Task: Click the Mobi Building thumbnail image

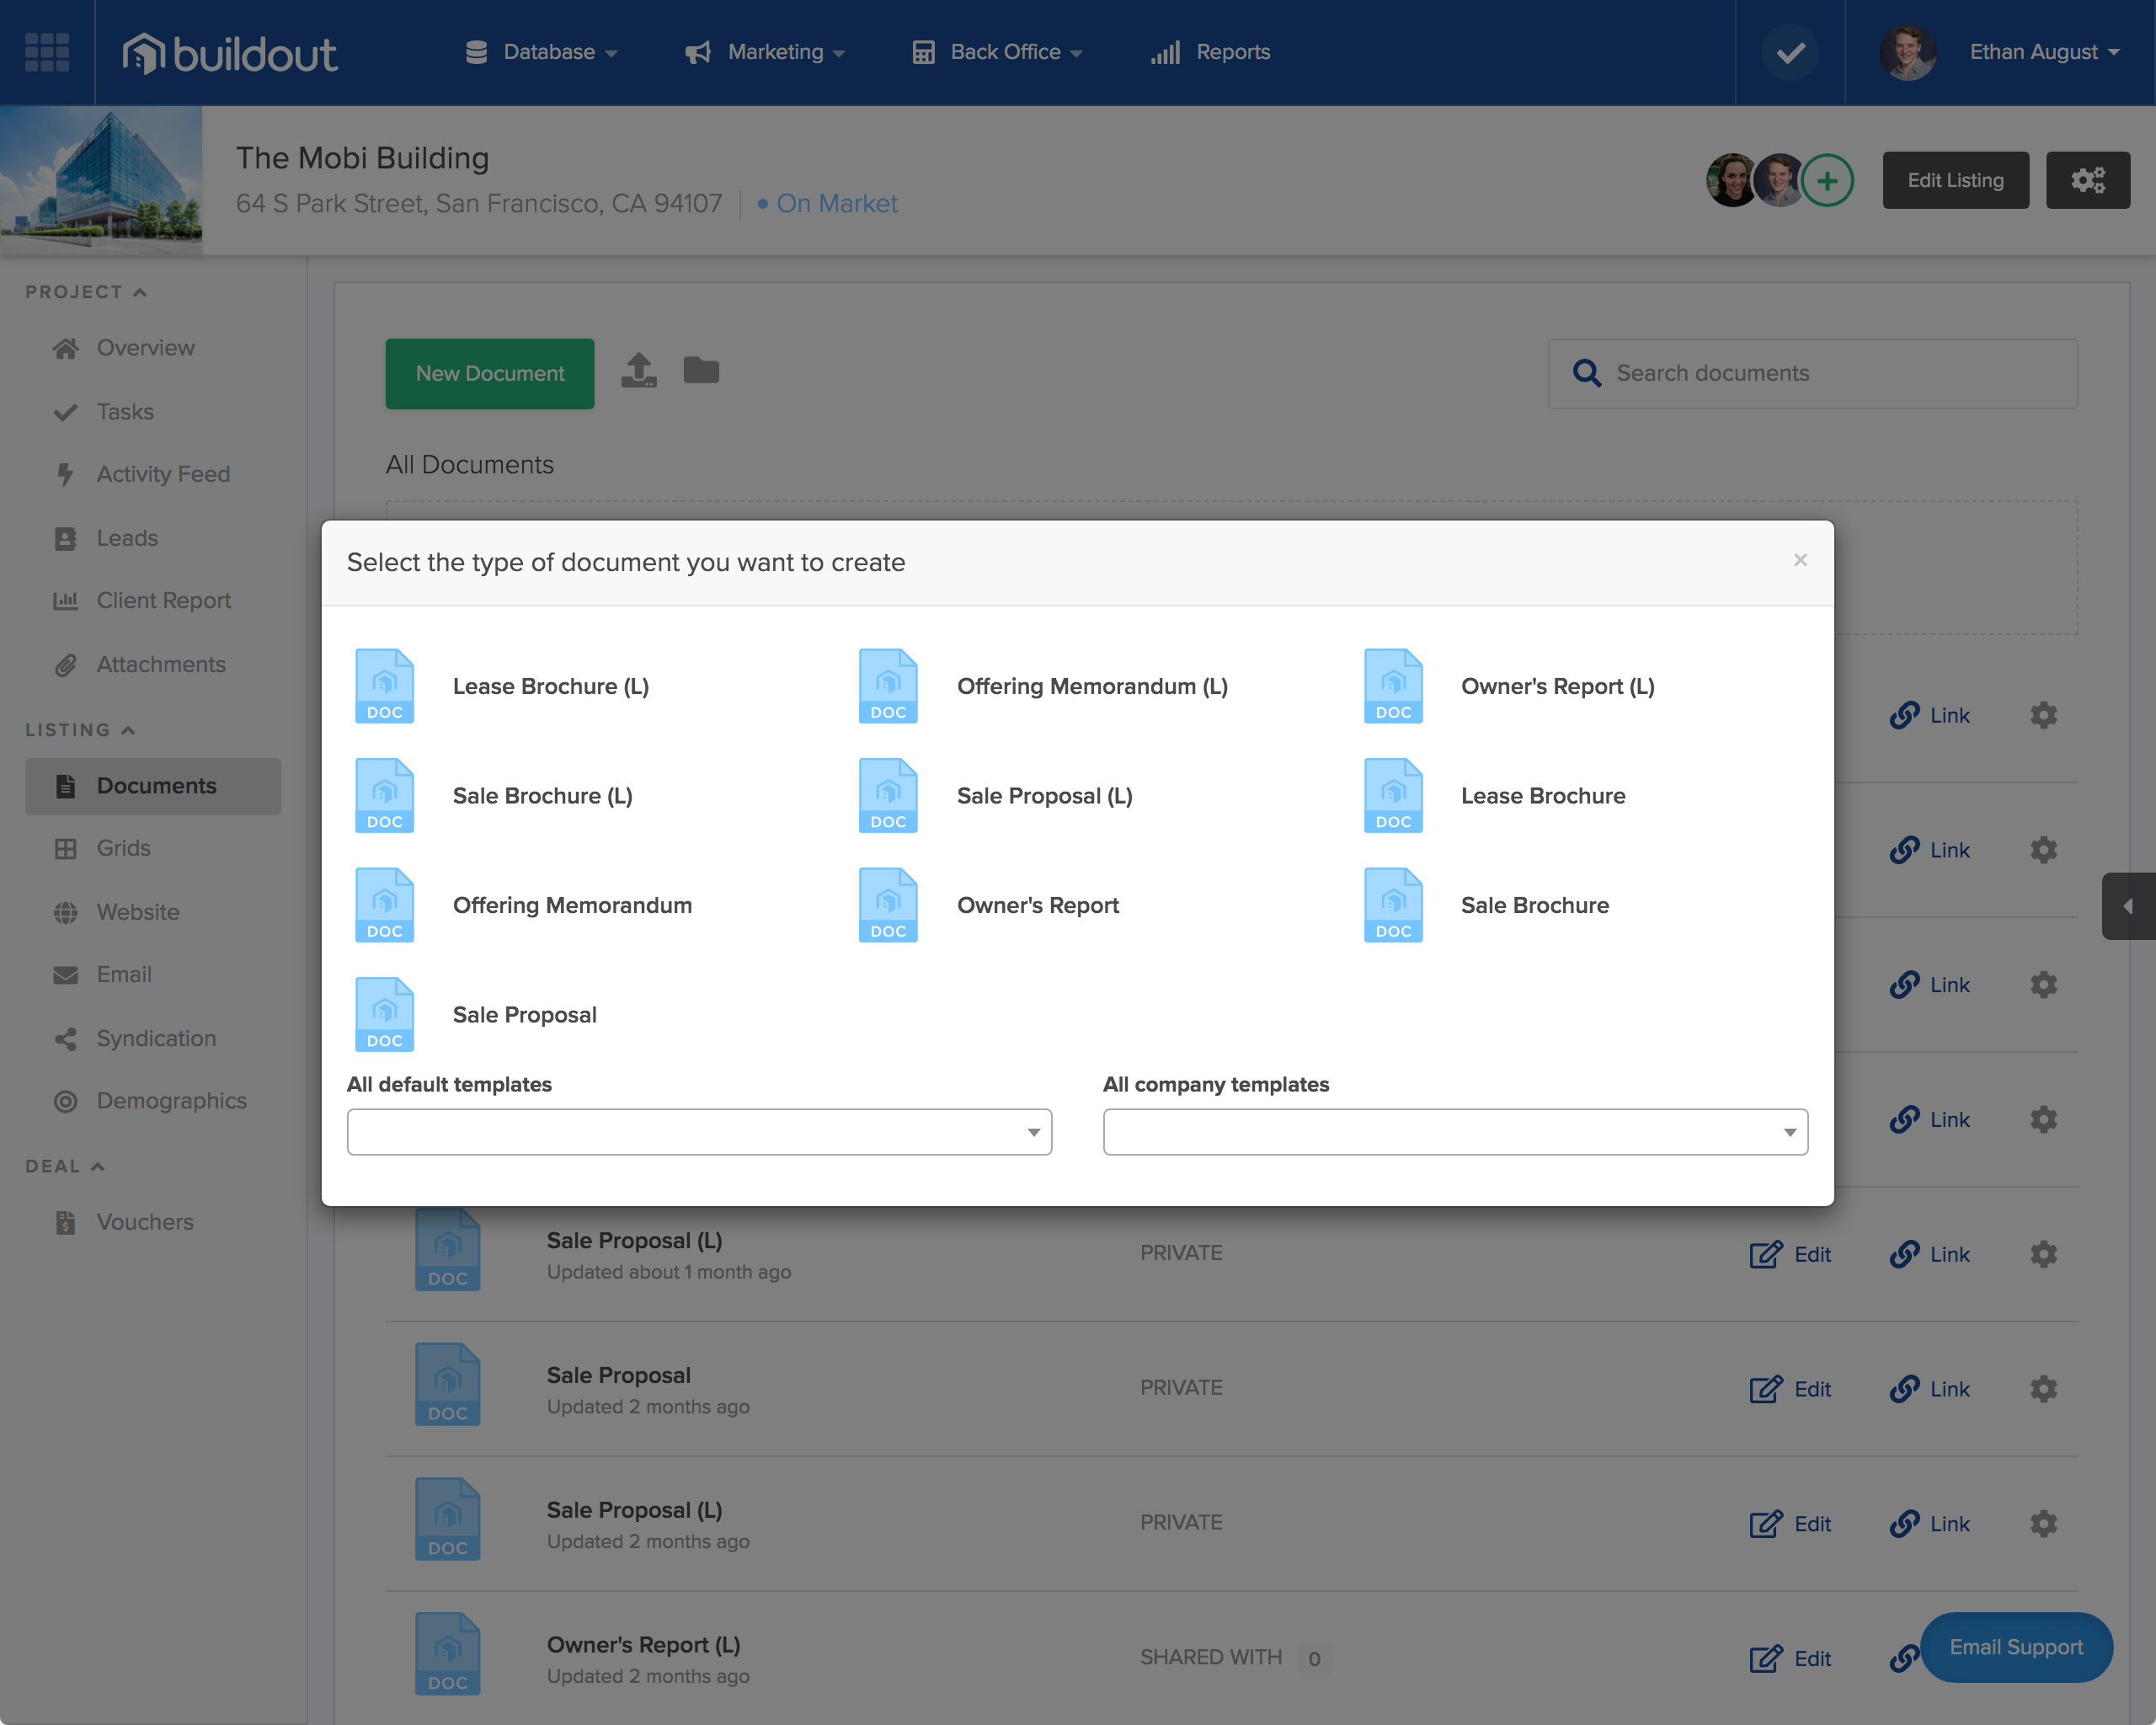Action: click(101, 180)
